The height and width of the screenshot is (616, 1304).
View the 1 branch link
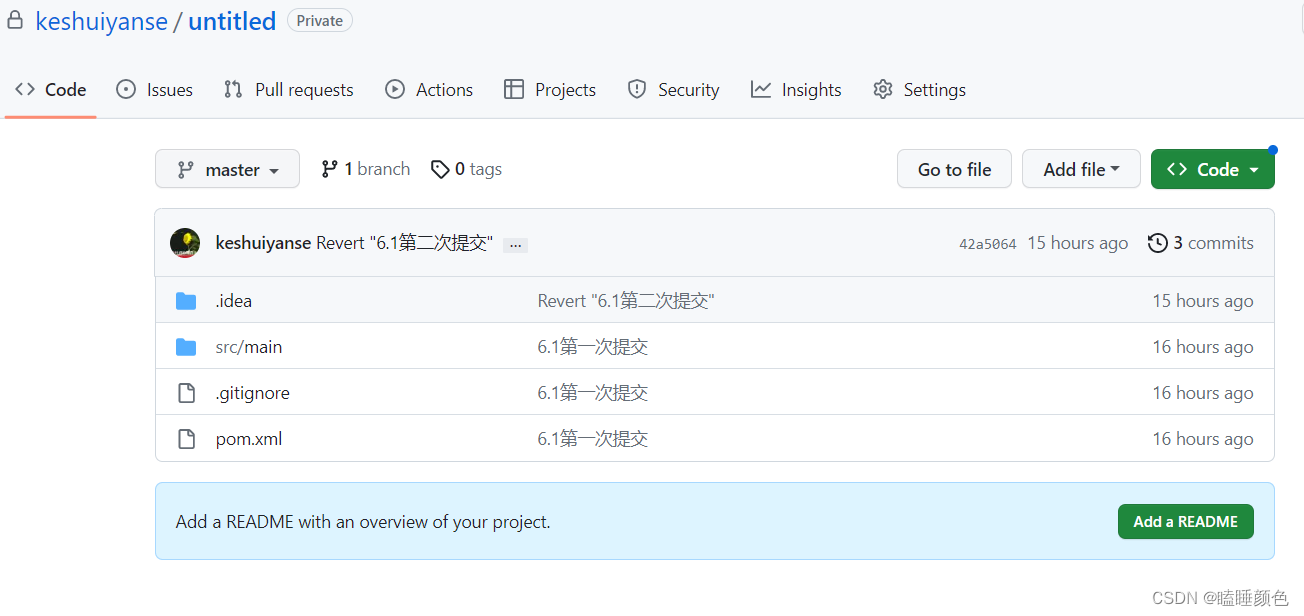pos(366,169)
